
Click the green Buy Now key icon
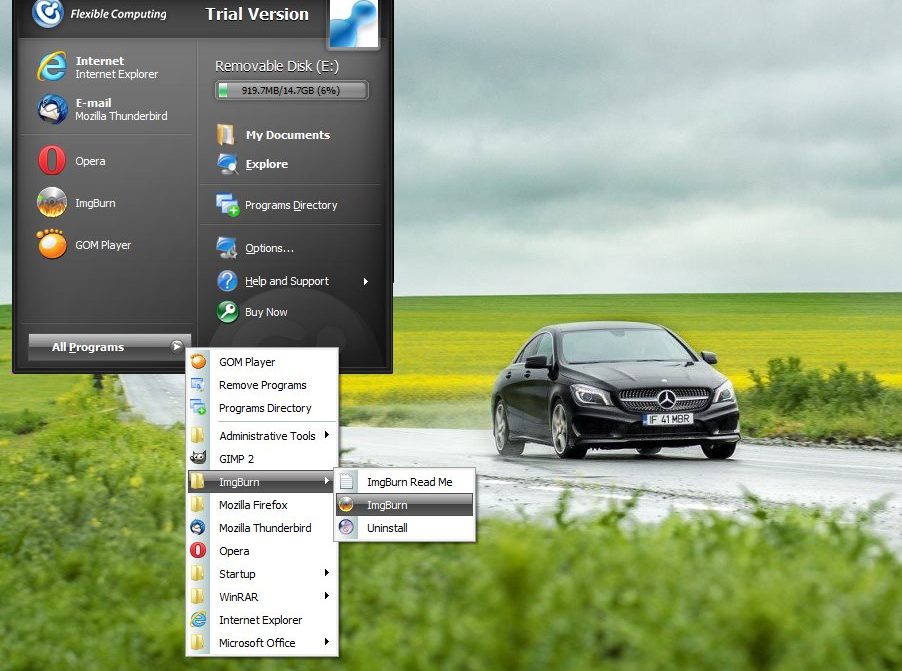coord(227,312)
